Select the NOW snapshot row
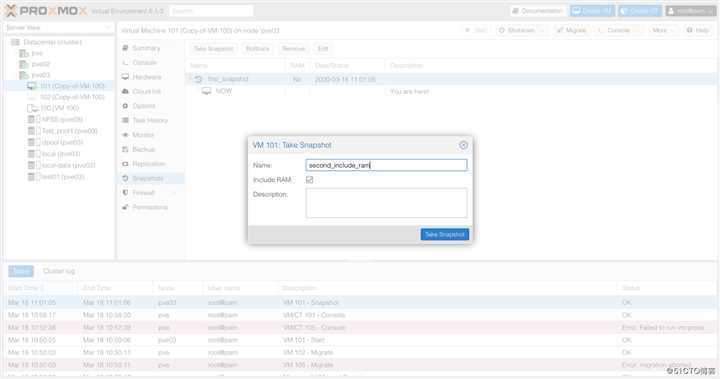 click(450, 91)
